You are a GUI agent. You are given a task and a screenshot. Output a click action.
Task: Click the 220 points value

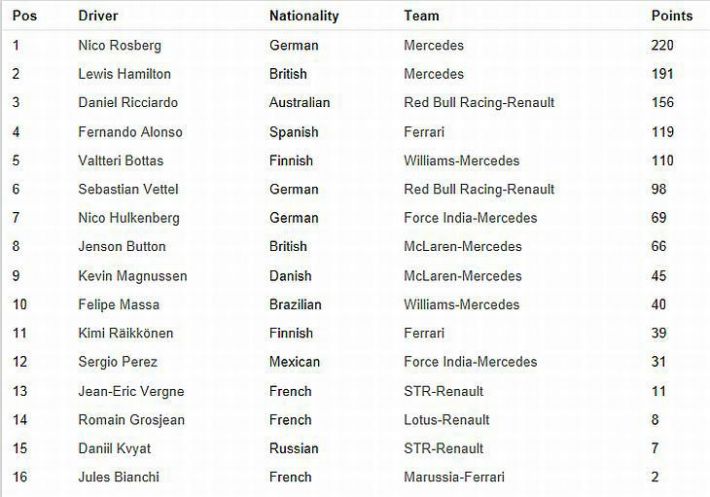pyautogui.click(x=661, y=45)
